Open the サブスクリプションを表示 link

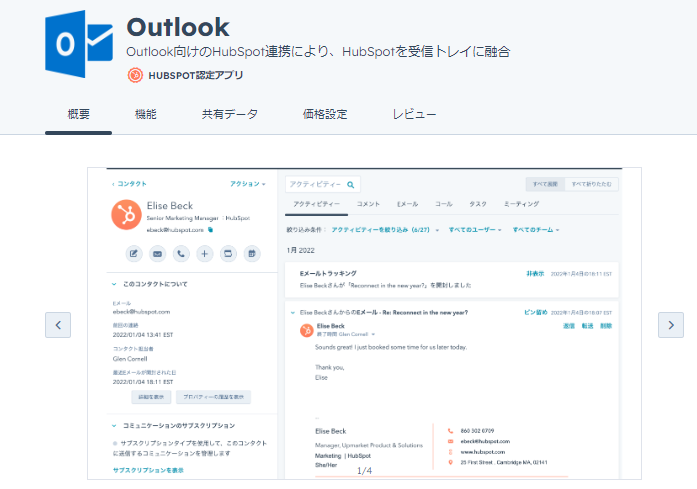point(148,470)
